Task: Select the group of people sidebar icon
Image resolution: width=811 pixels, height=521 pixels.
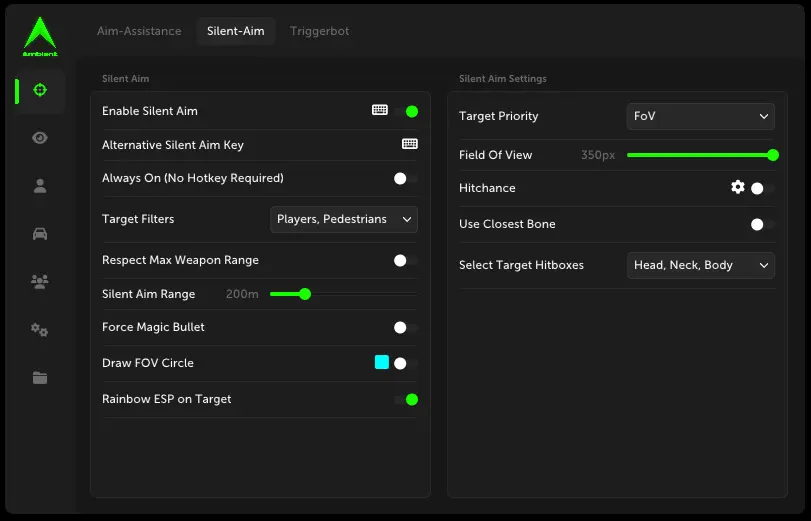Action: point(40,282)
